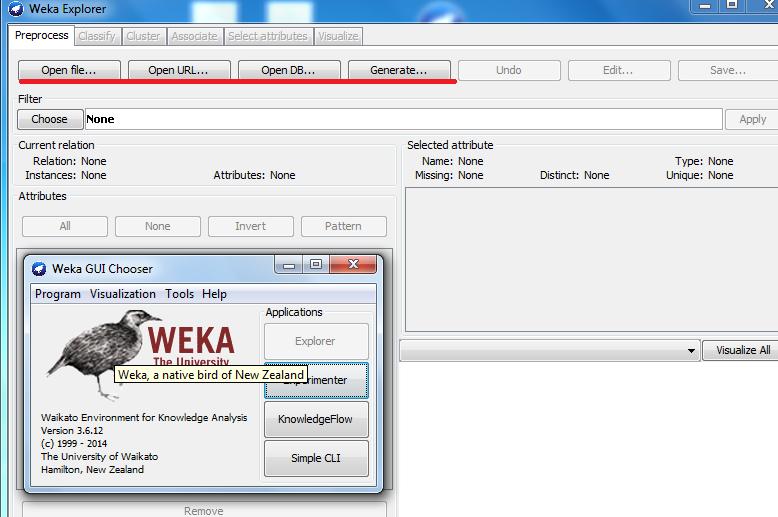Click the Undo button

[509, 70]
